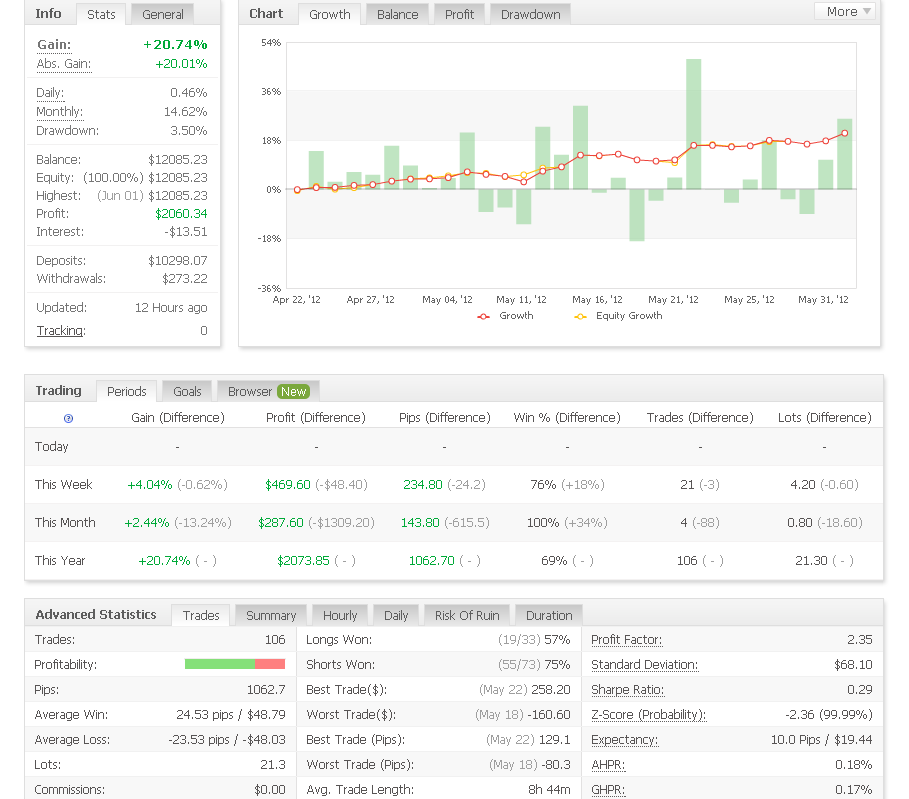Click the Z-Score (Probability) link
Screen dimensions: 909x799
[x=648, y=715]
